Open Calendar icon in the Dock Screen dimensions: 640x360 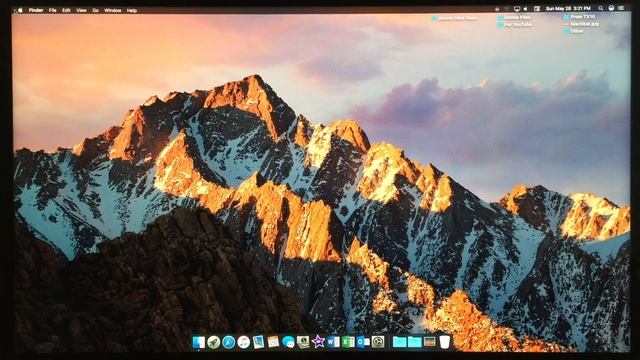click(273, 342)
